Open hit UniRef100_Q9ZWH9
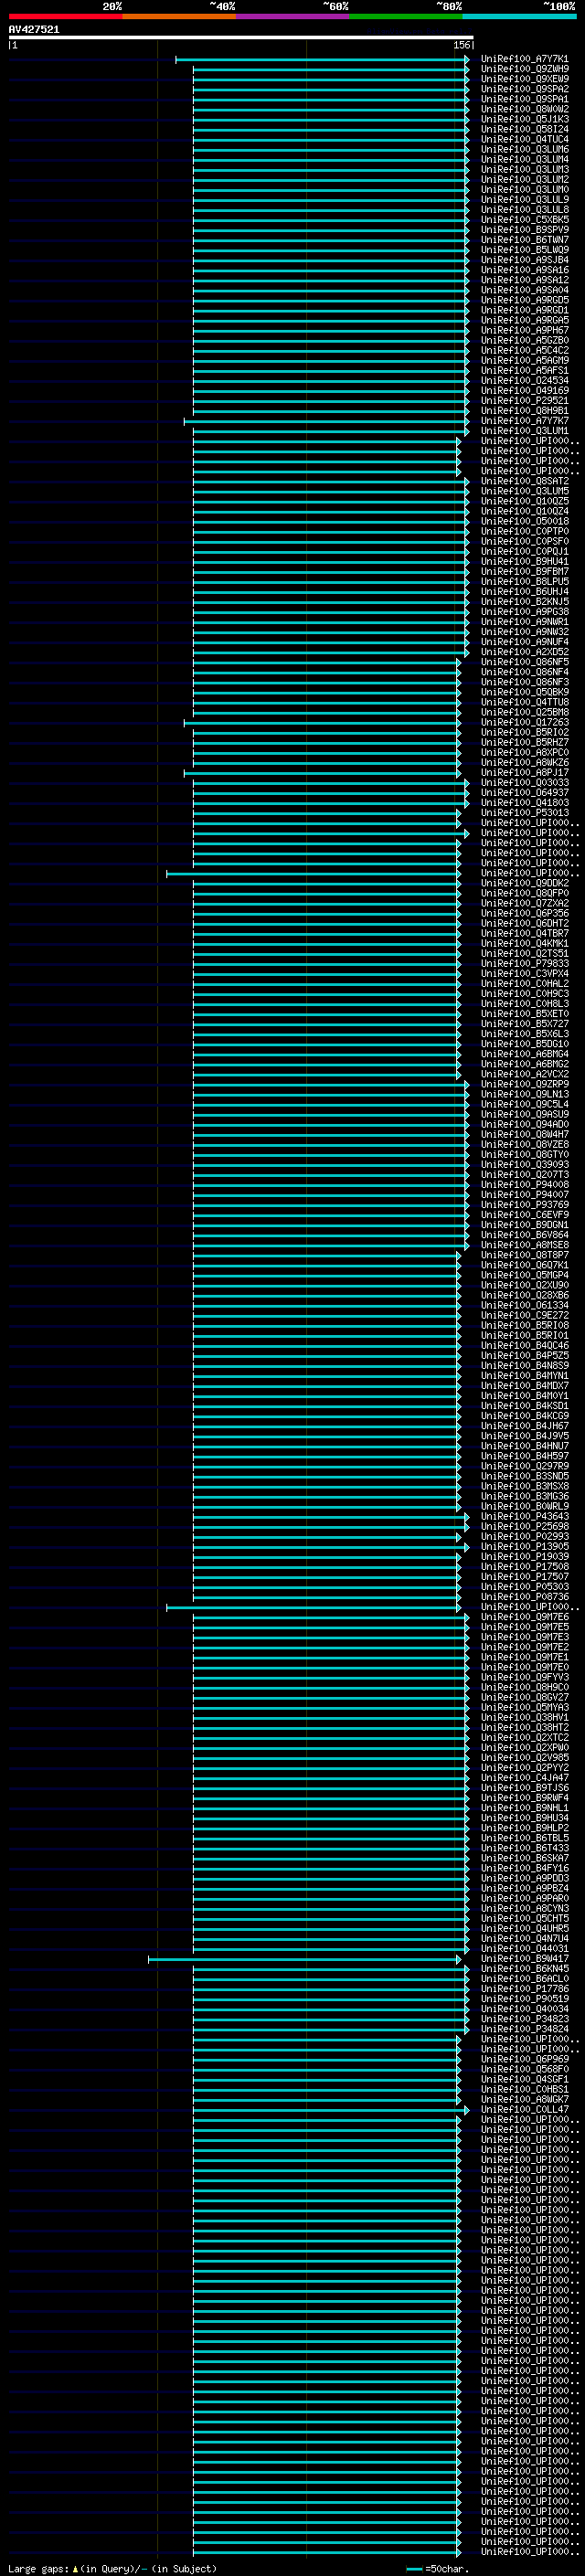This screenshot has height=2576, width=585. click(525, 69)
